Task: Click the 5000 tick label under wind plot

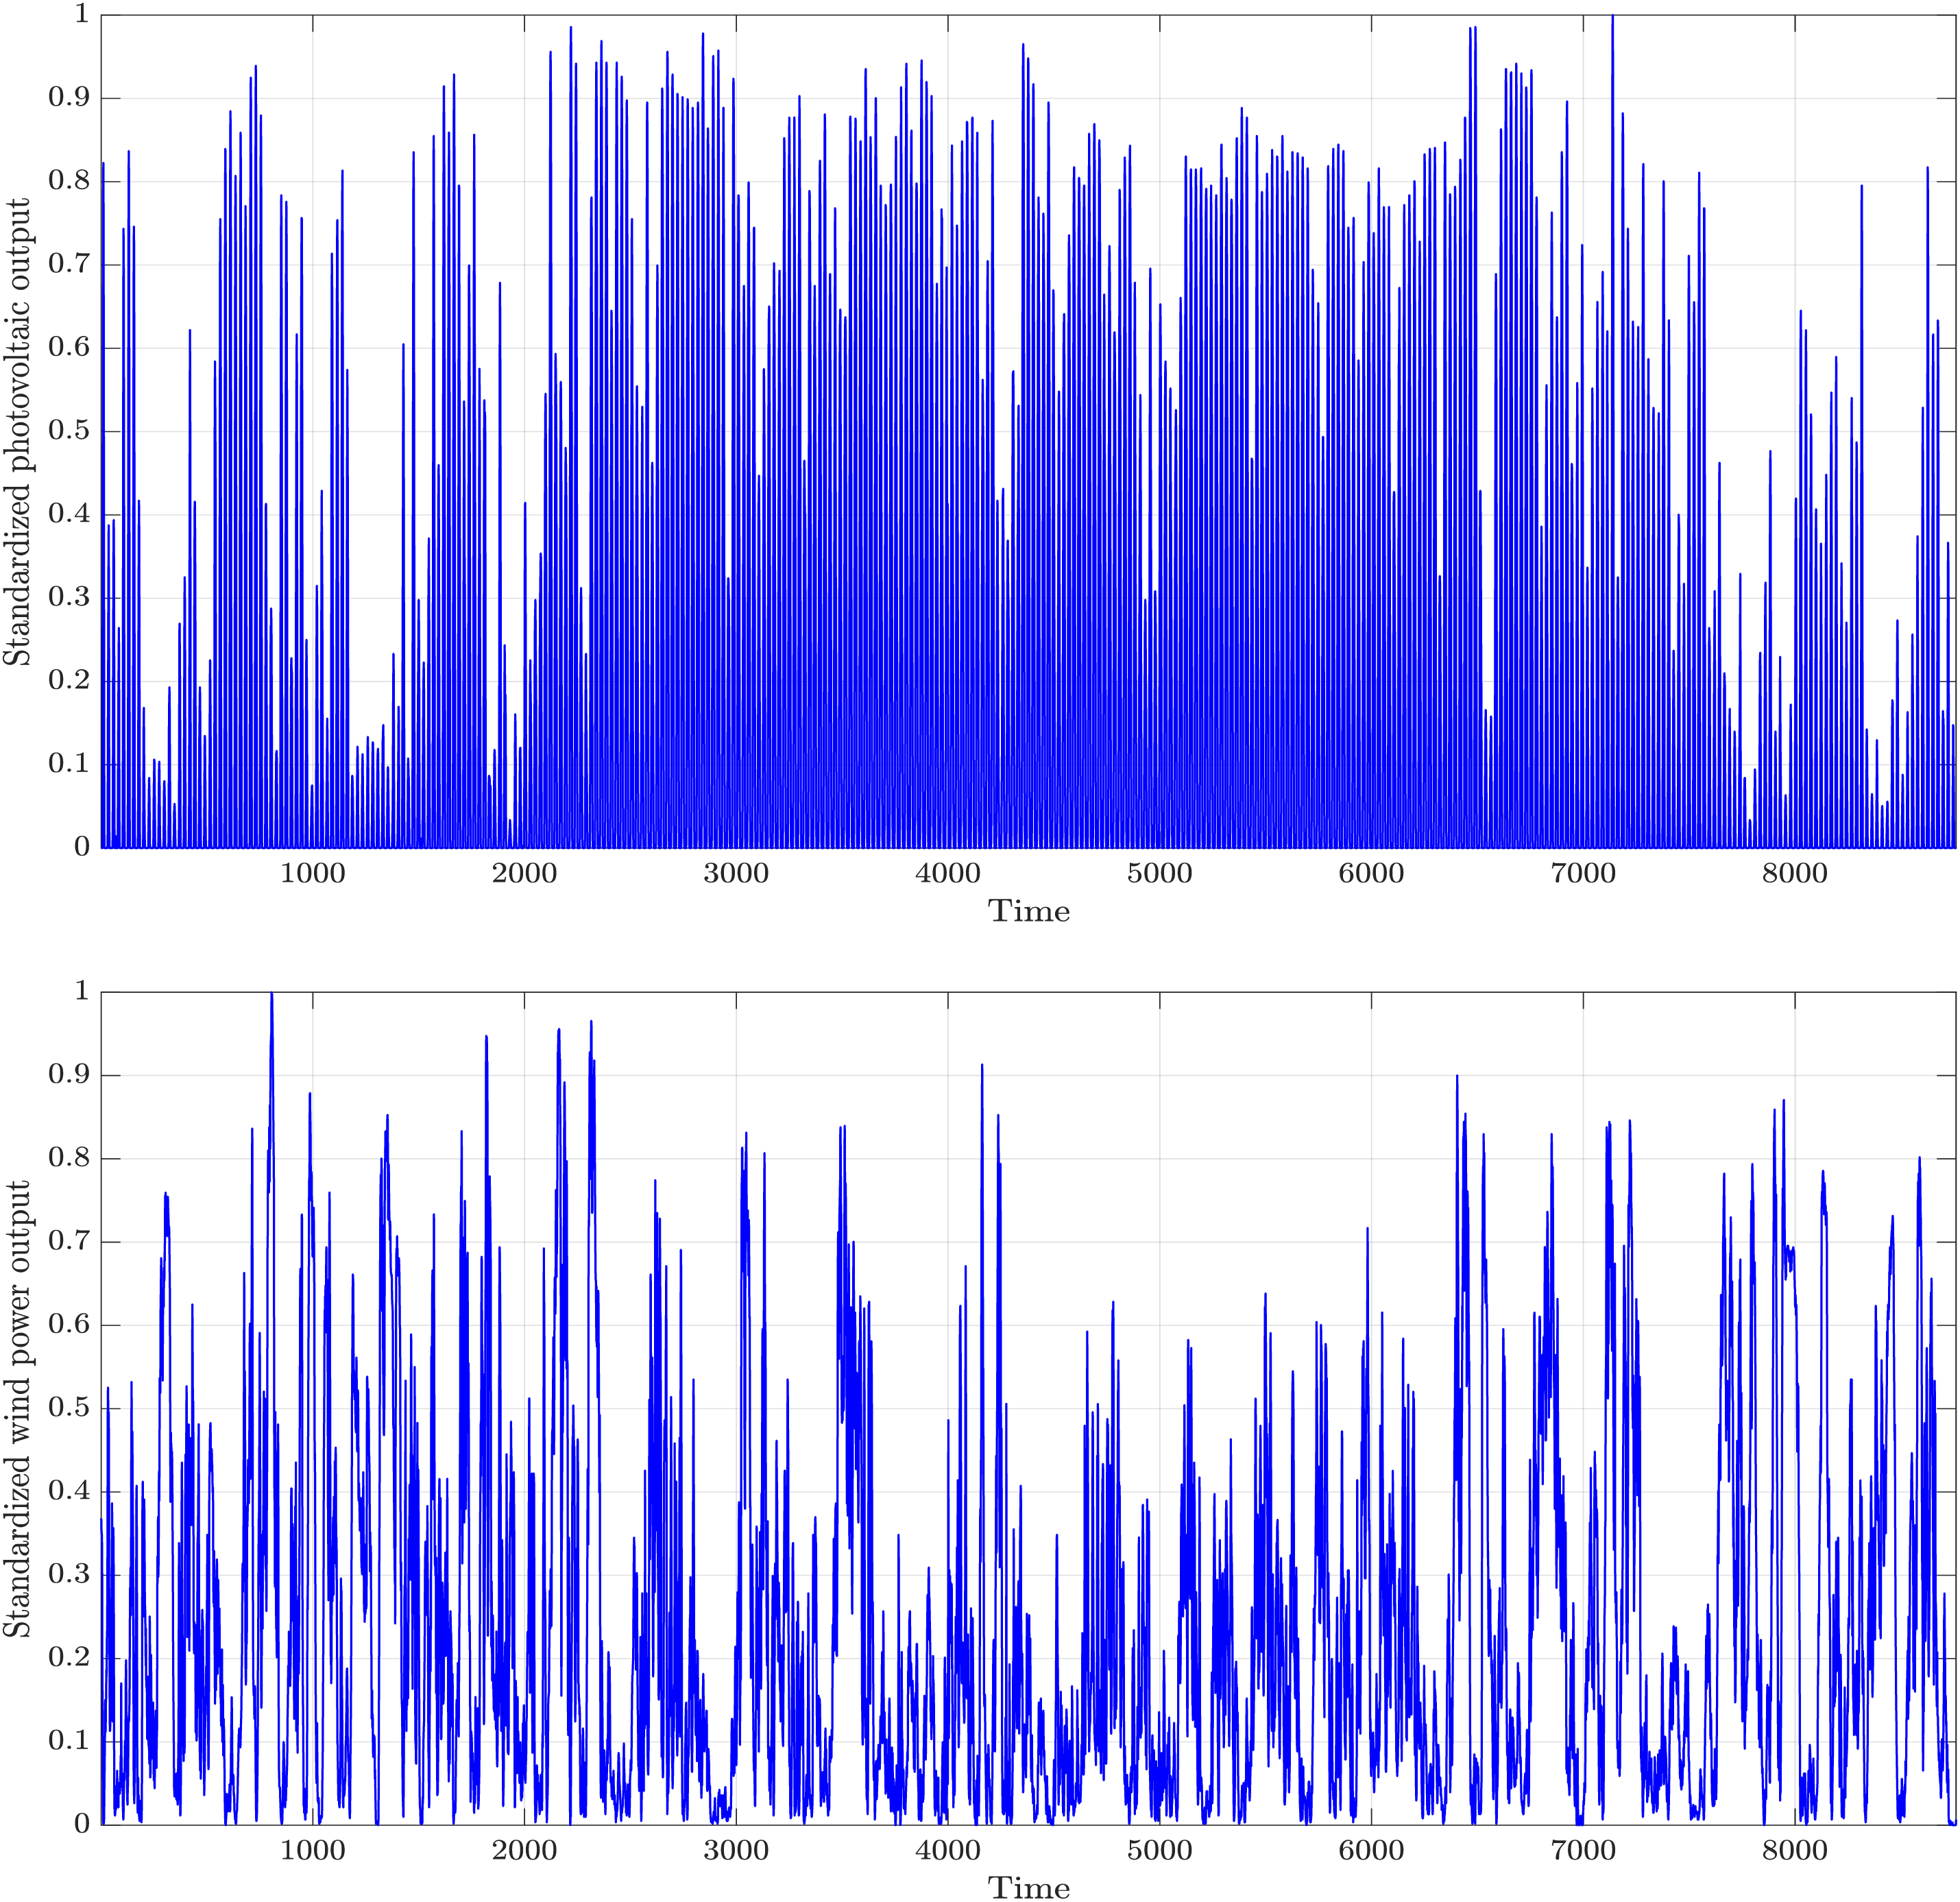Action: [1159, 1851]
